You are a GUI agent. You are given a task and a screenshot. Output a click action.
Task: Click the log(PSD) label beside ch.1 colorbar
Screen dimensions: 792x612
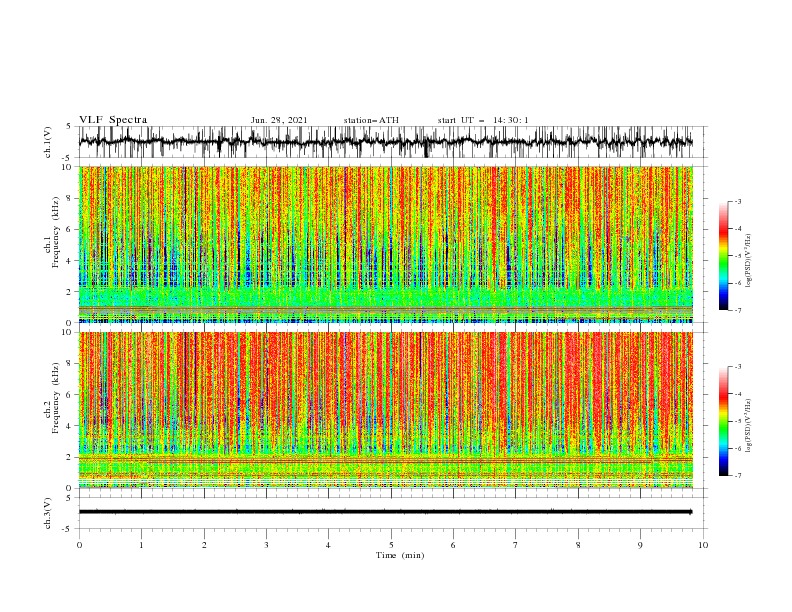(x=748, y=261)
